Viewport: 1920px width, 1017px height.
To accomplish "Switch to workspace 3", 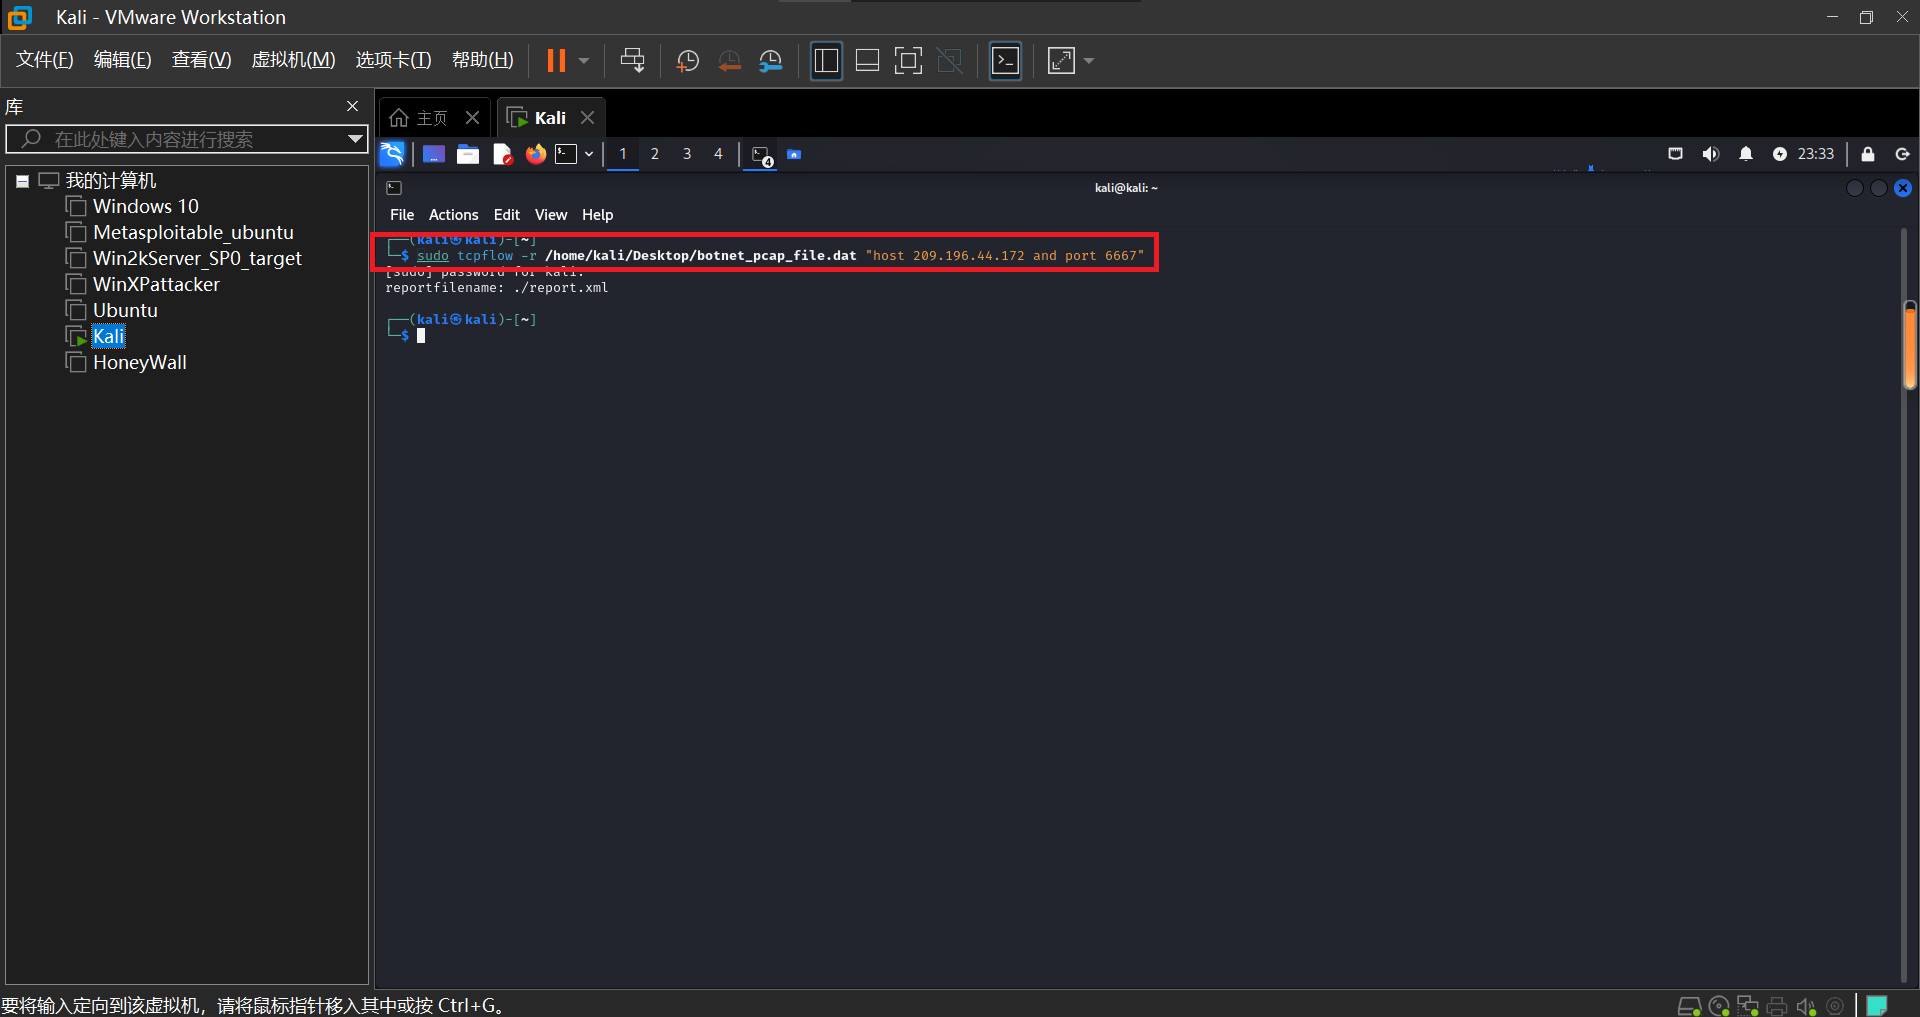I will click(x=687, y=154).
